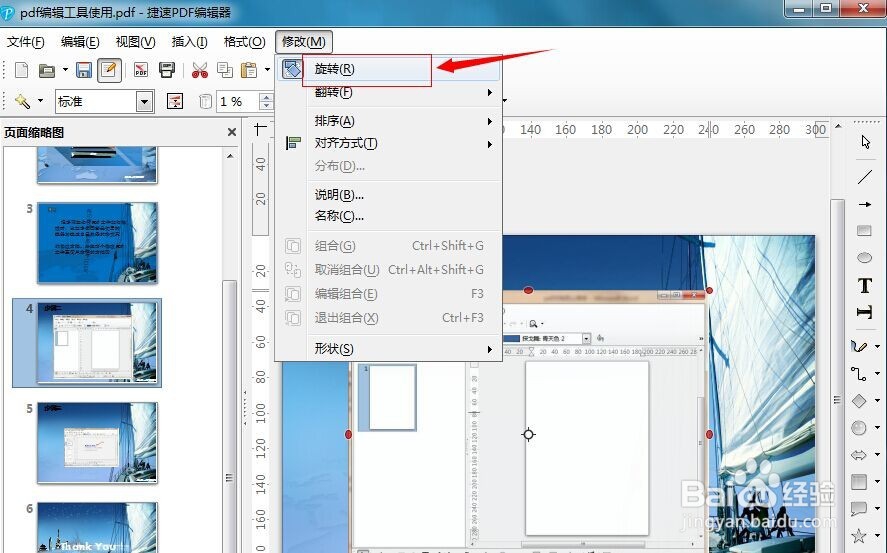Open the 编辑(E) menu
This screenshot has height=553, width=887.
coord(80,42)
